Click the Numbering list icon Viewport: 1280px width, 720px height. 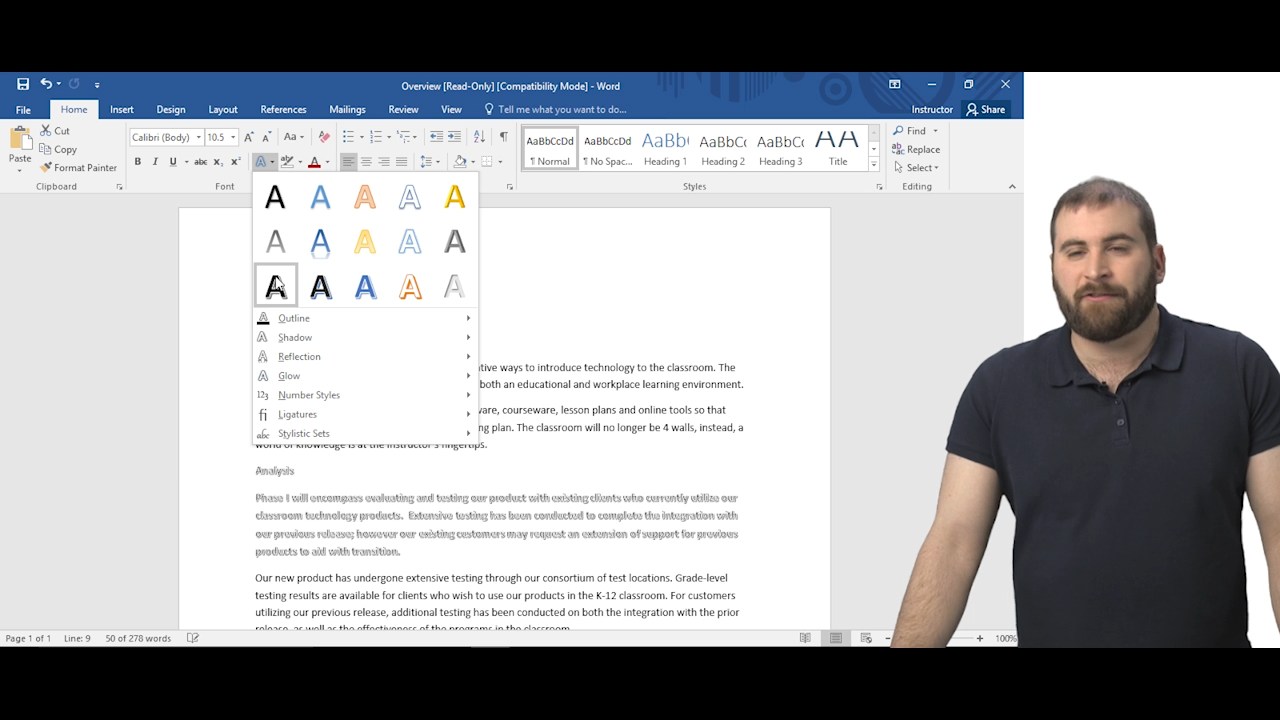(376, 137)
